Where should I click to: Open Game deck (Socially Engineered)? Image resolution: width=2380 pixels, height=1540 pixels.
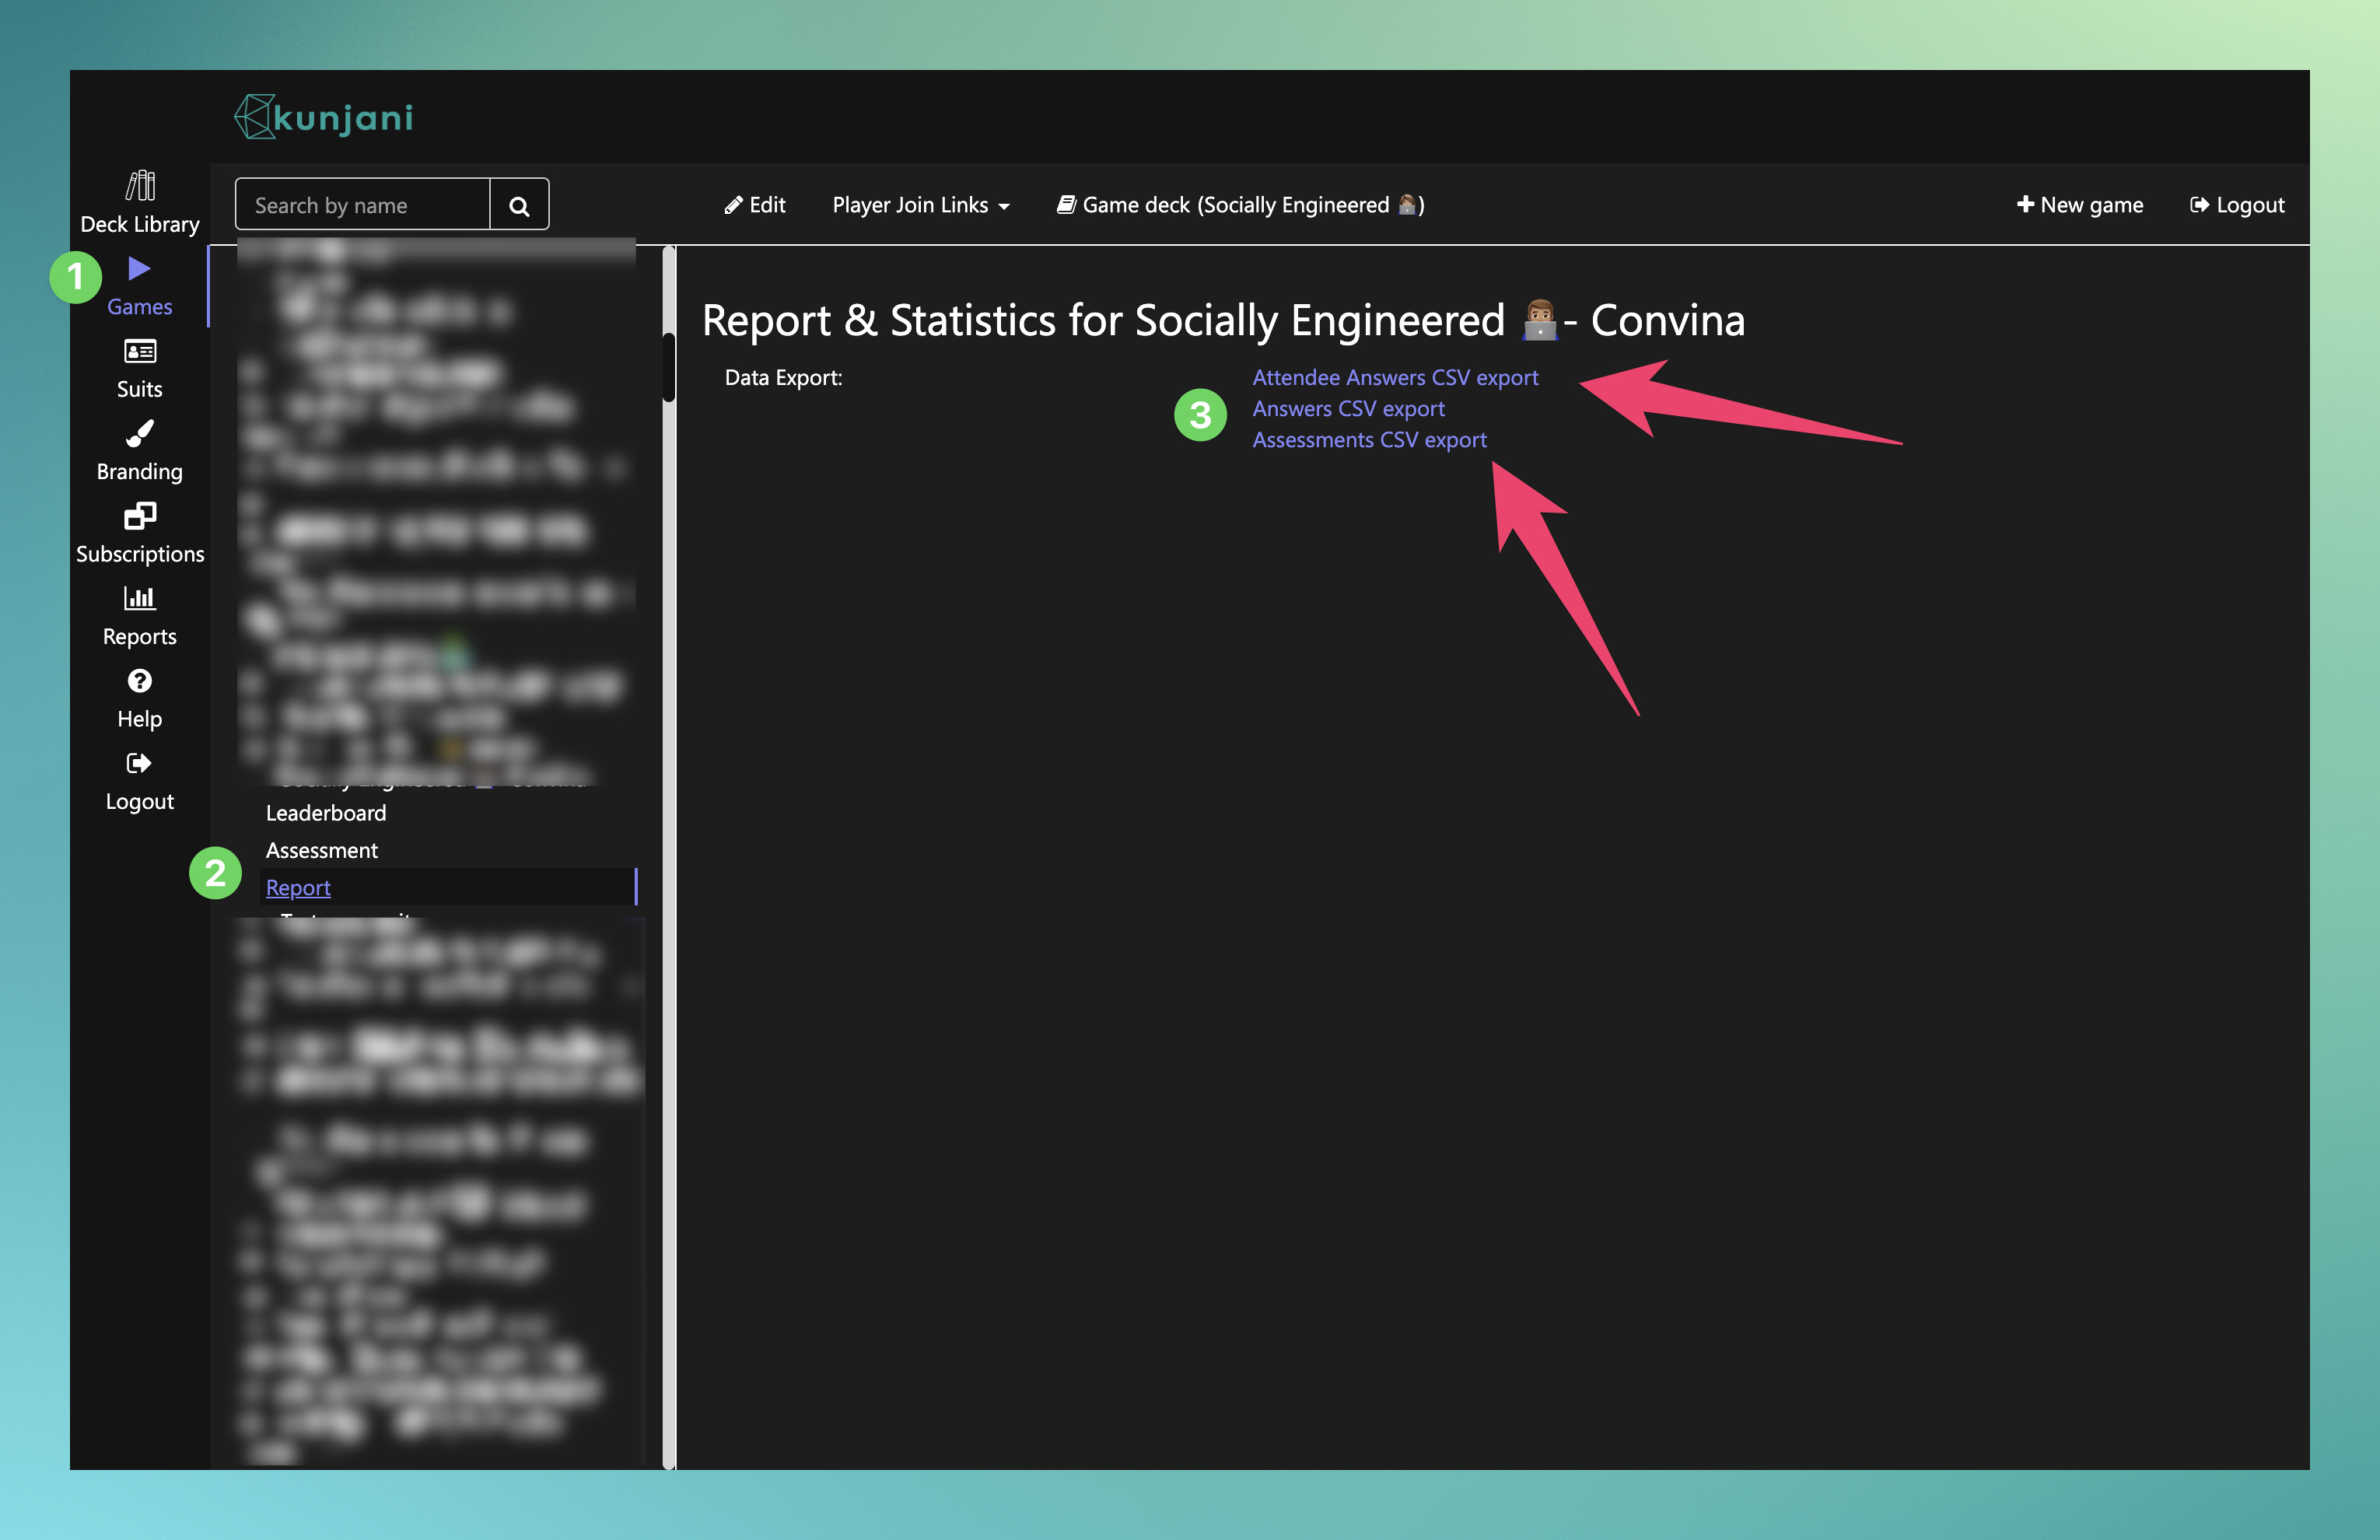click(1241, 205)
